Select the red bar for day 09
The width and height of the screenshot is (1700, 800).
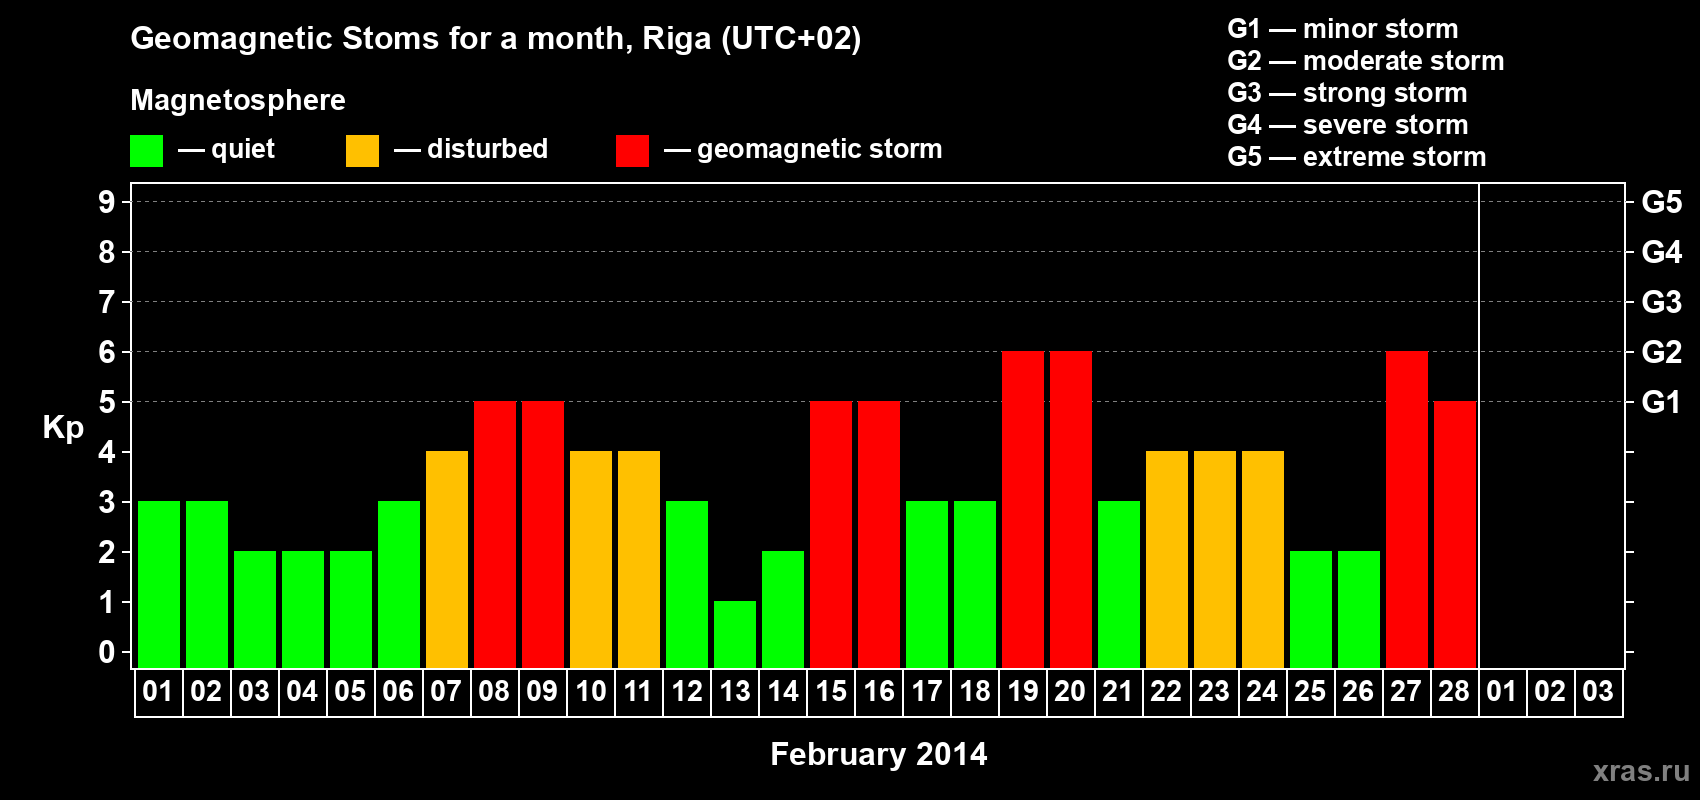point(543,534)
